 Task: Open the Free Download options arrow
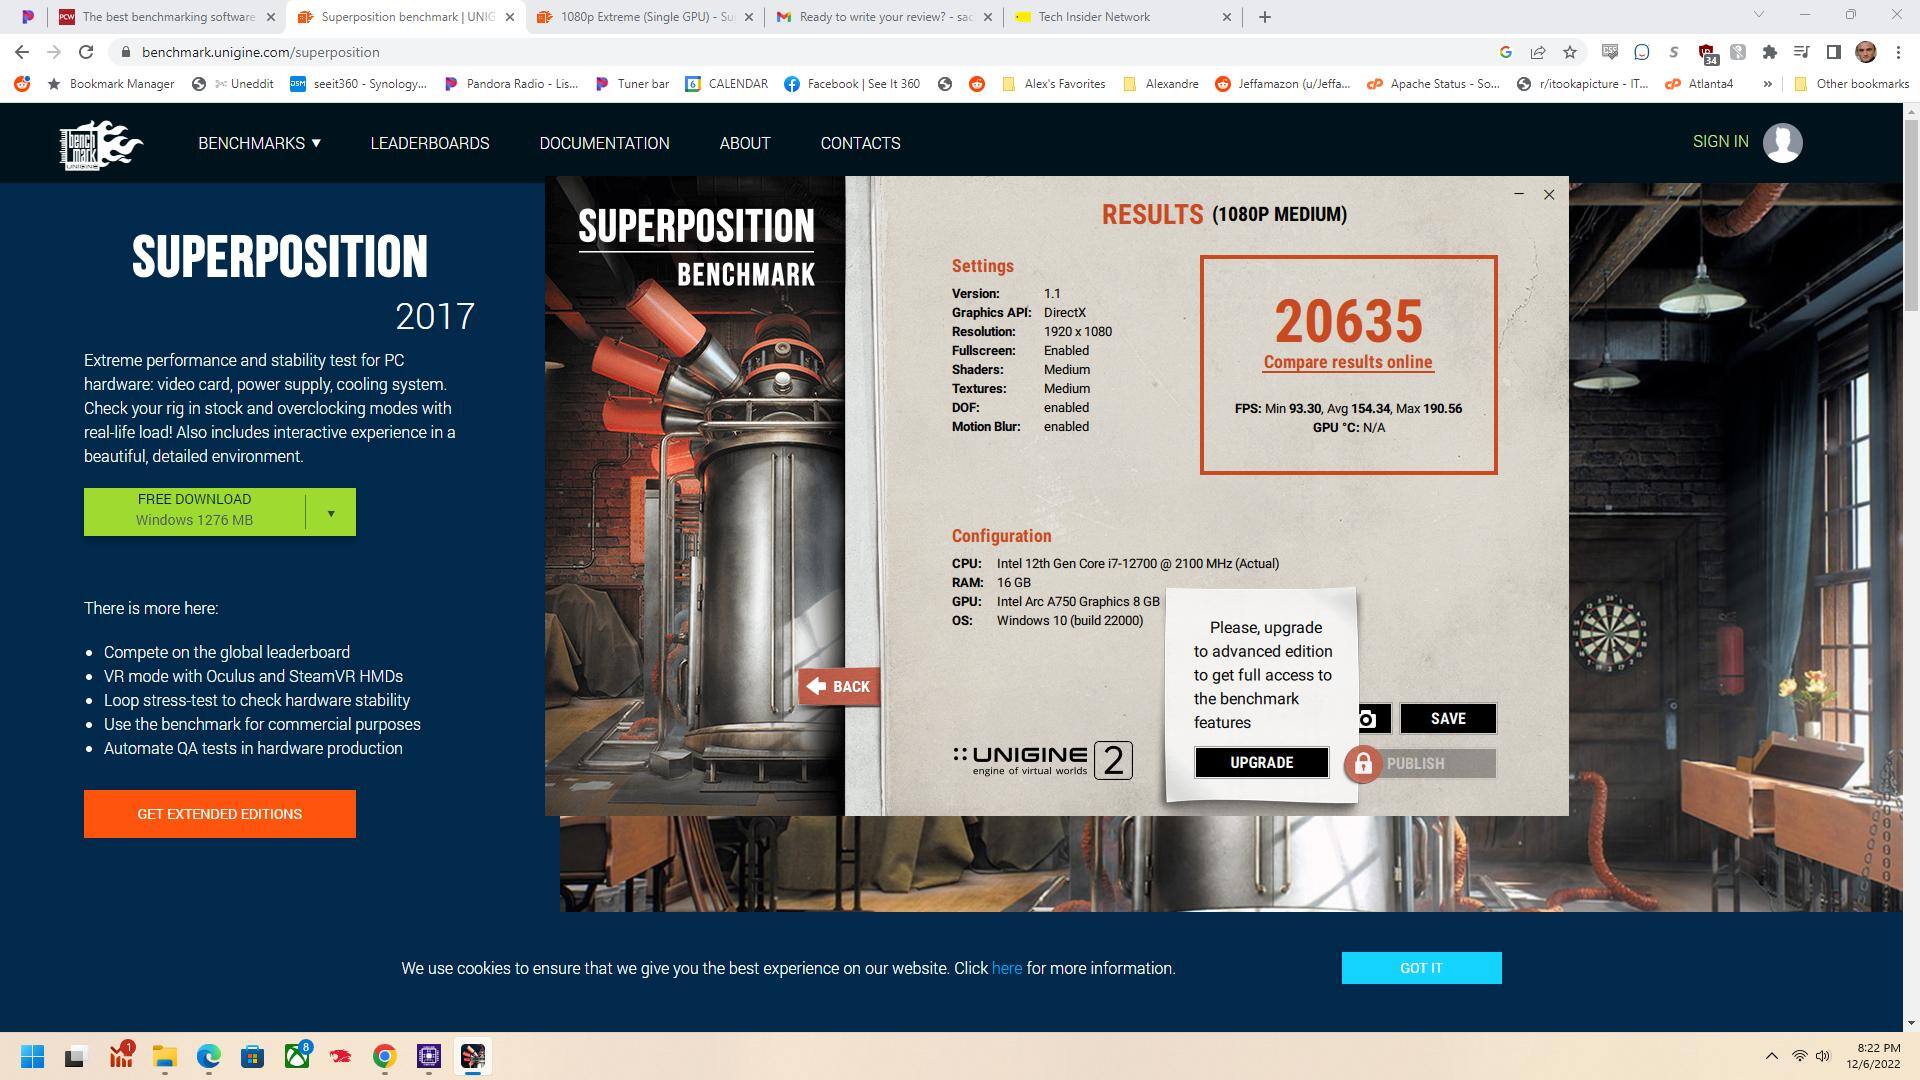tap(331, 511)
